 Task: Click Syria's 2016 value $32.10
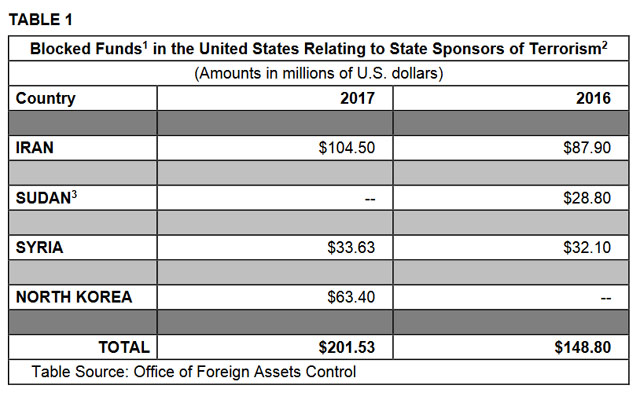584,247
